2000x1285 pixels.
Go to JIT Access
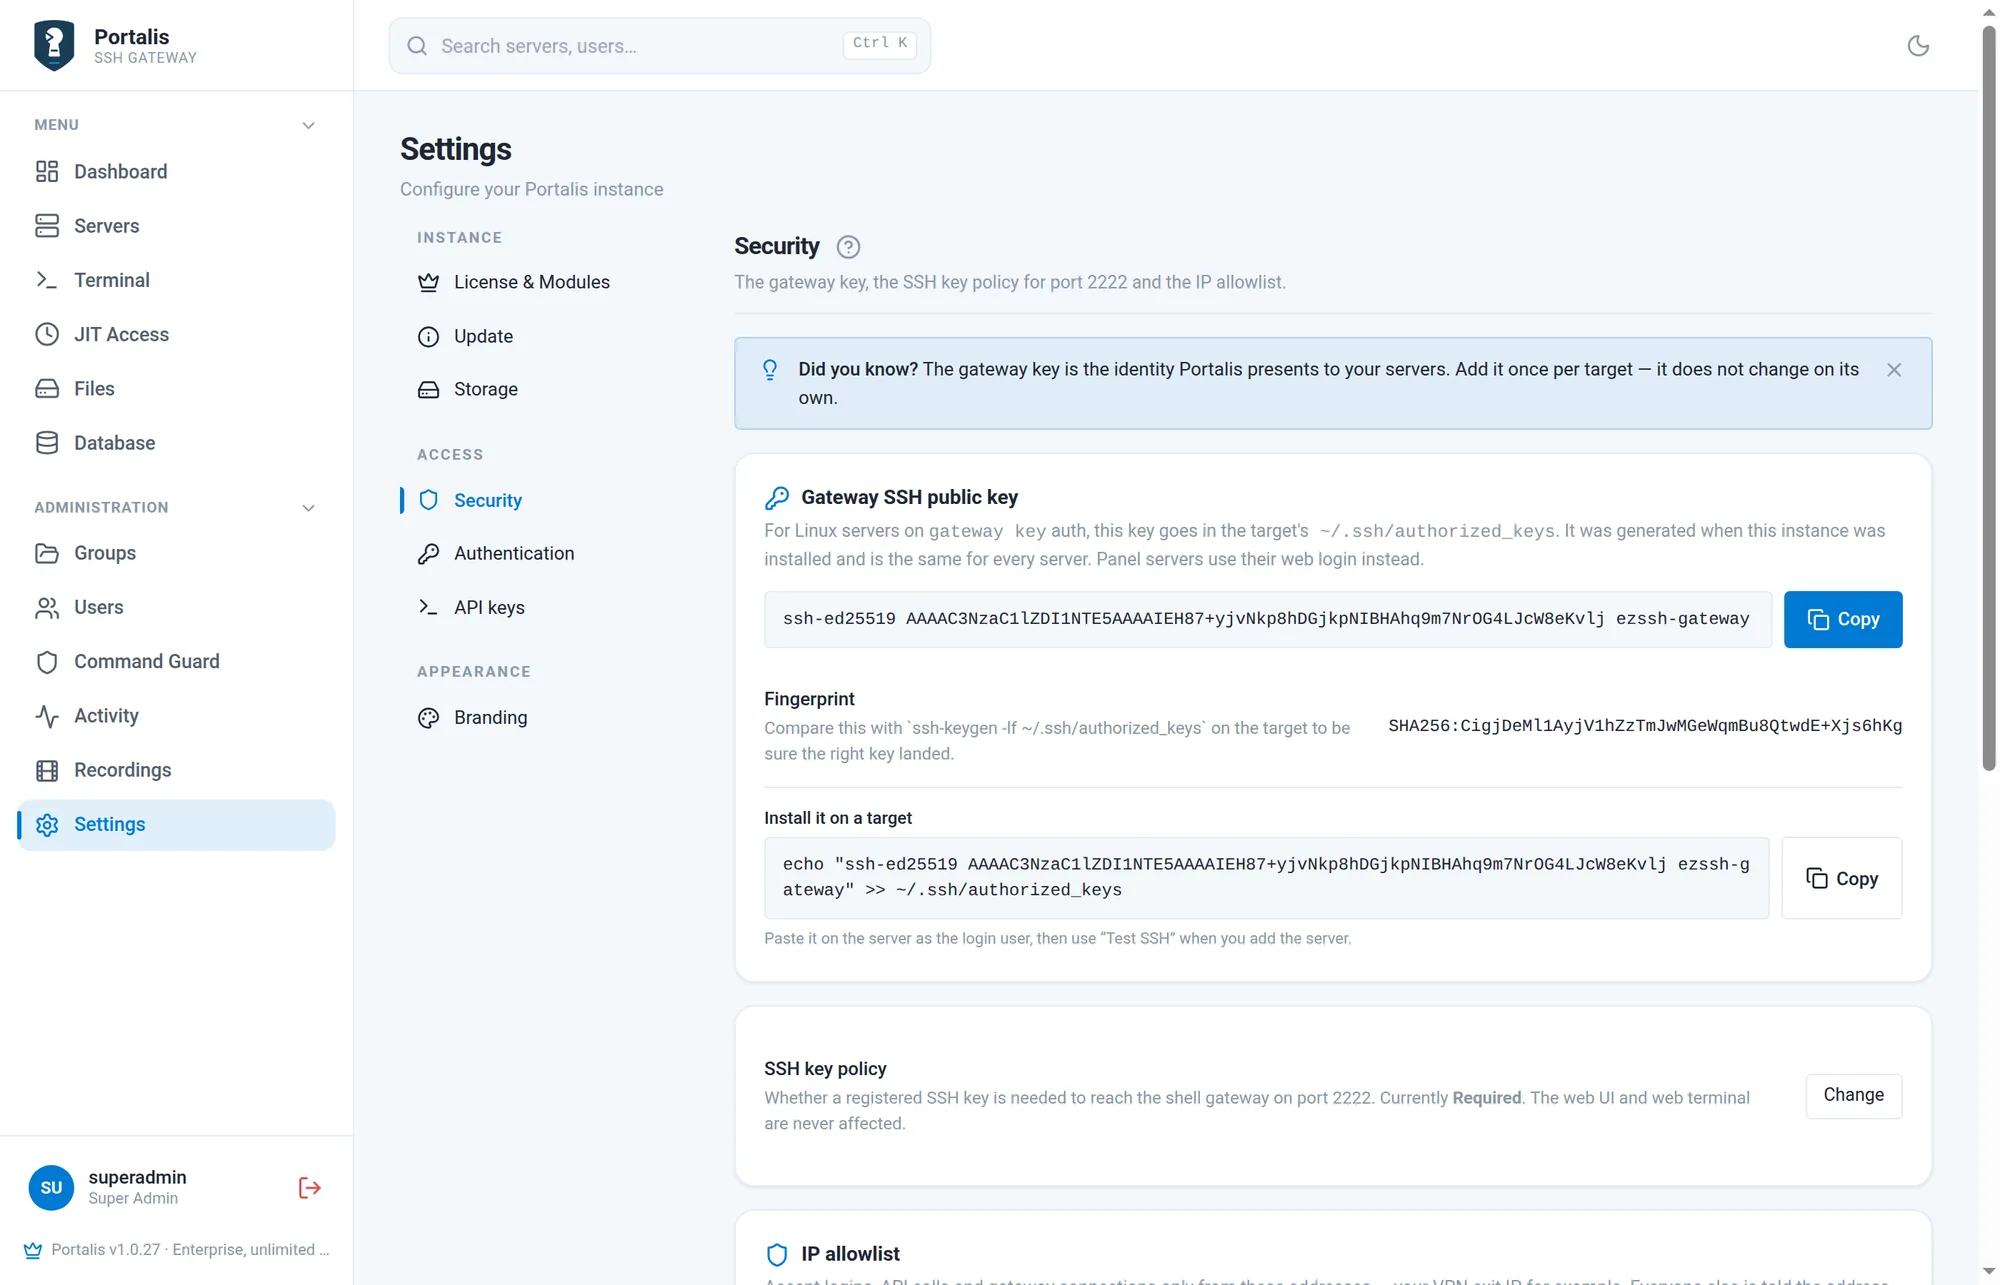(176, 335)
